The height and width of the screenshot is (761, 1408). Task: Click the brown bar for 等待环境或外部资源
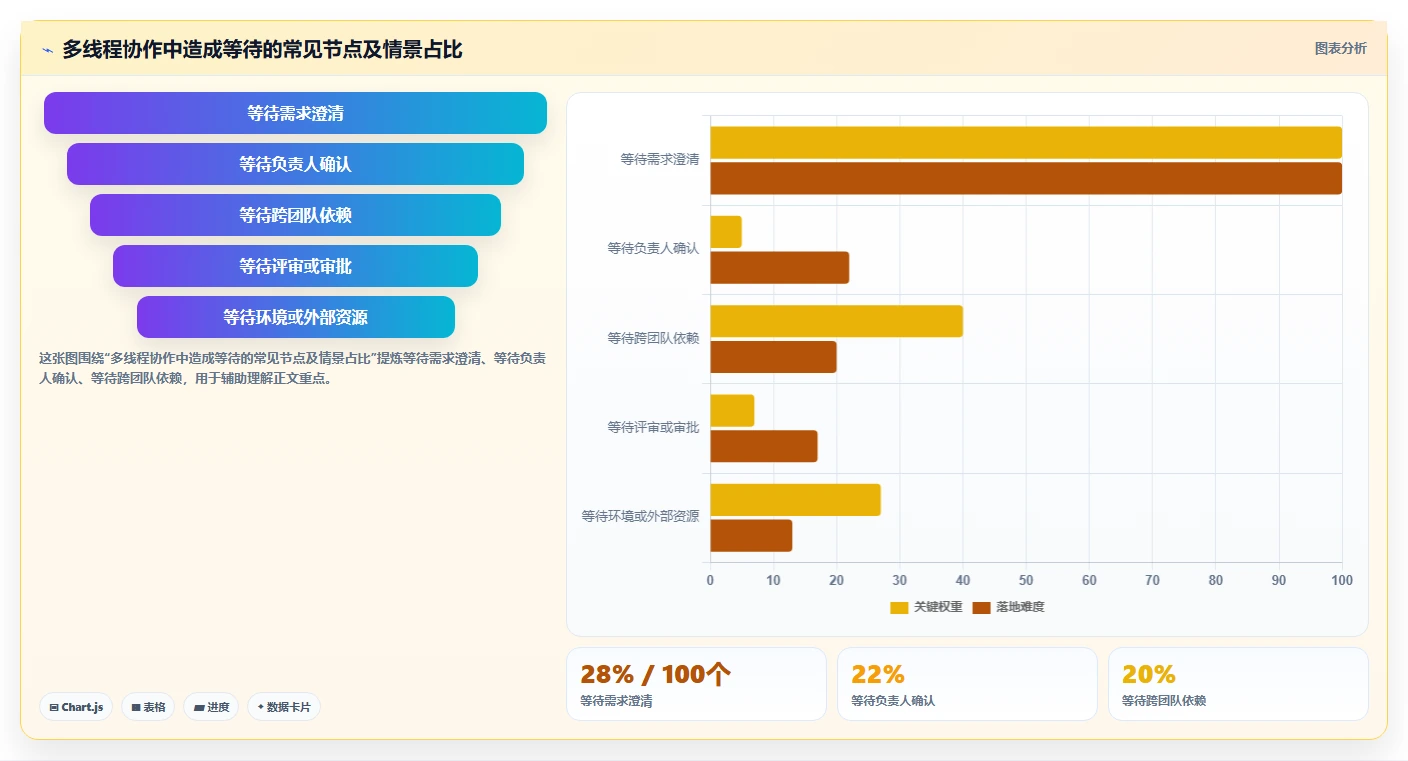(751, 536)
